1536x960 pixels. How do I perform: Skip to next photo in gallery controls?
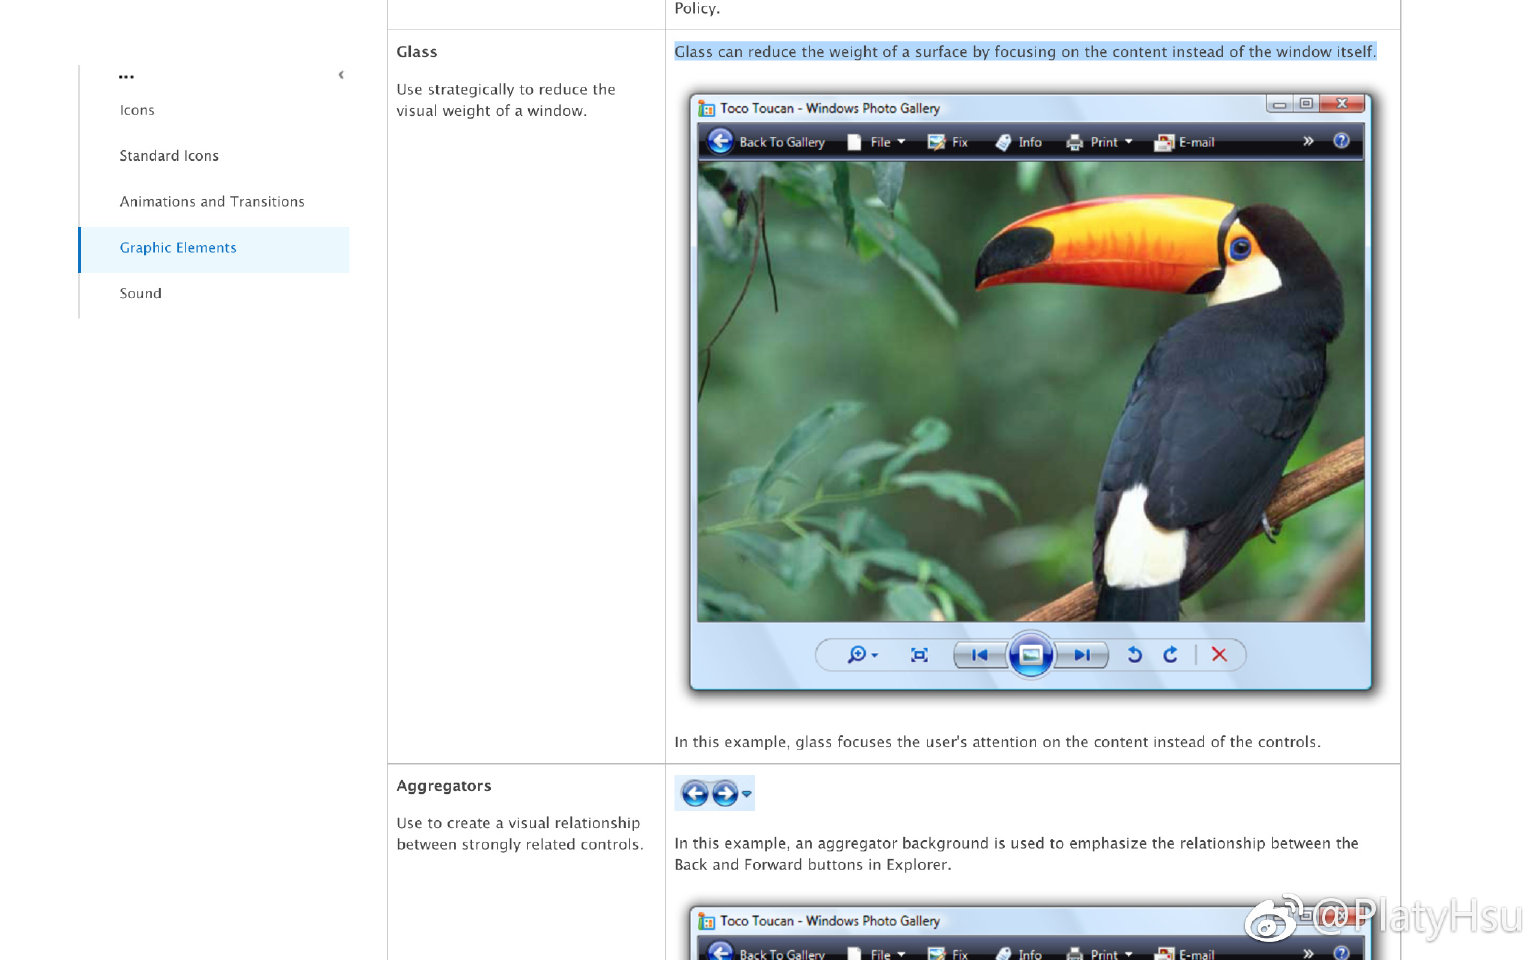click(1082, 655)
